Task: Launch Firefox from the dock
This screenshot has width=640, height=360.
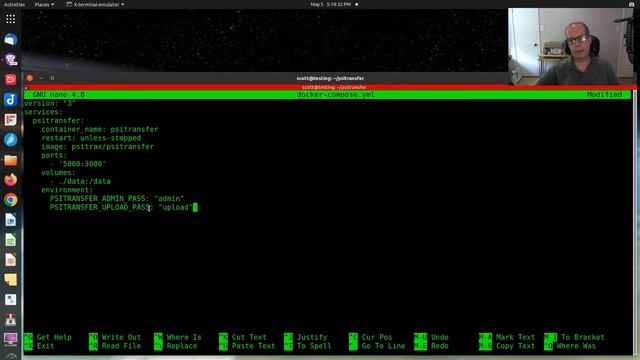Action: [x=11, y=180]
